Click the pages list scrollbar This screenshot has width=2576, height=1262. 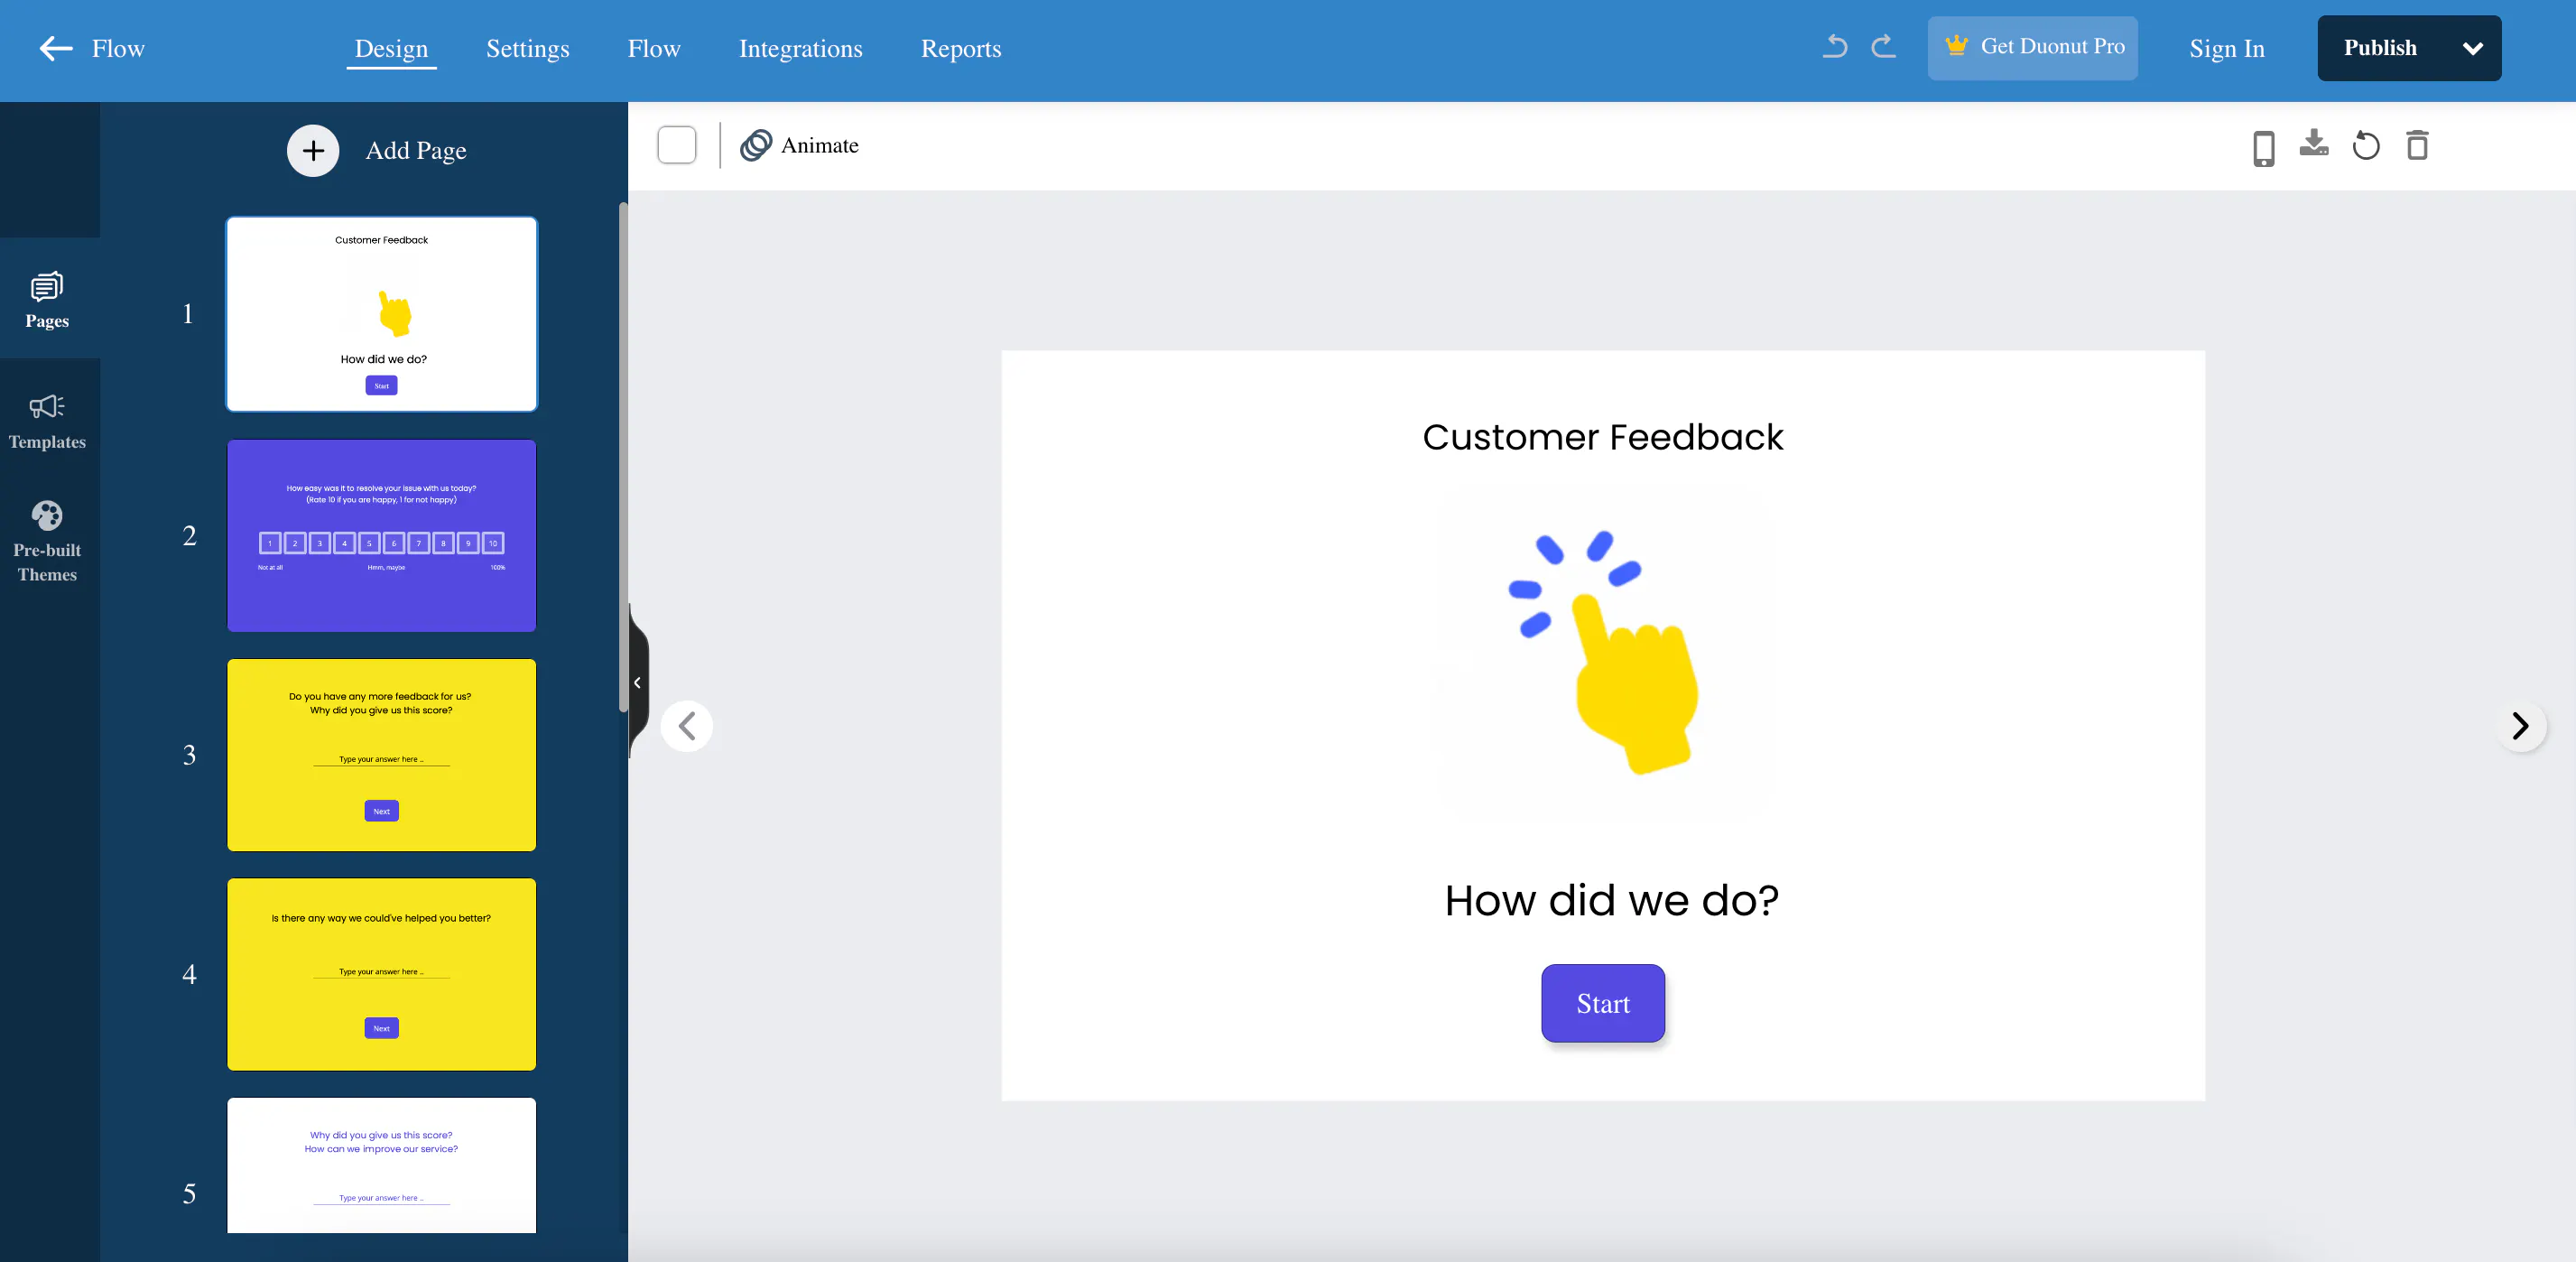(623, 457)
